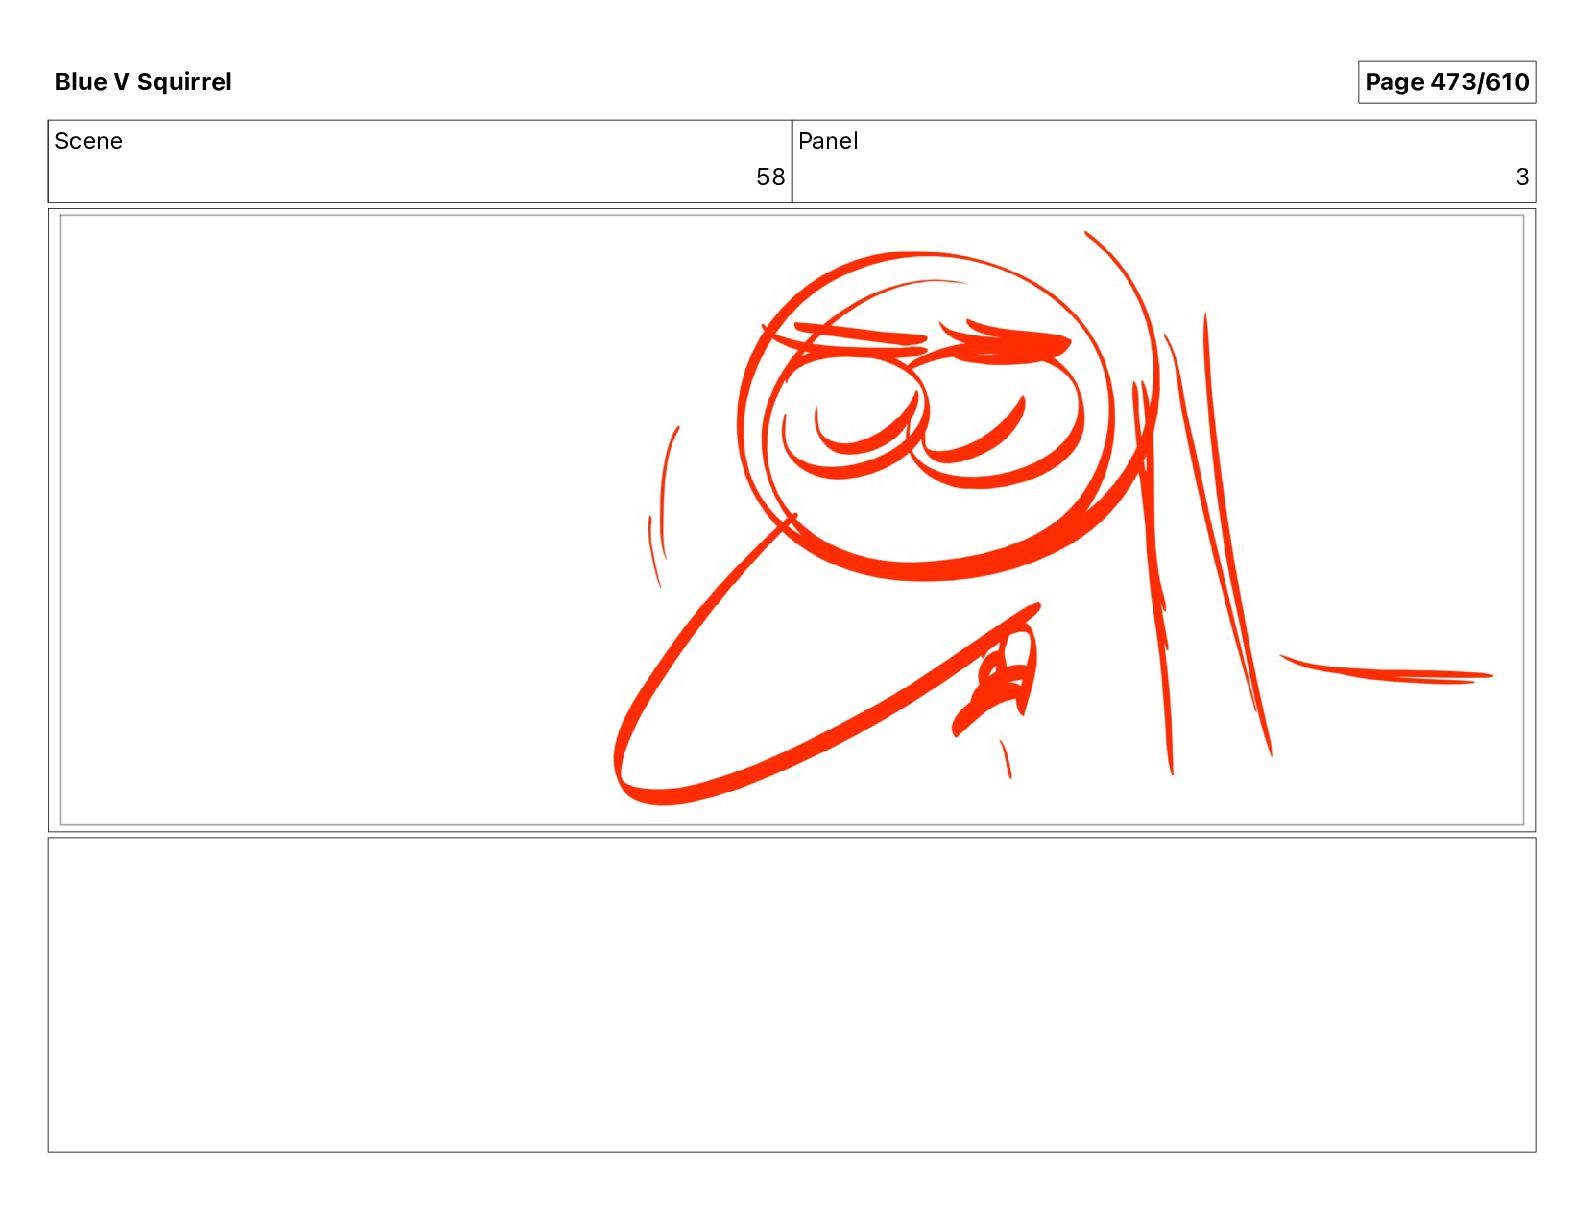This screenshot has width=1584, height=1224.
Task: Click the scene number '58'
Action: pos(770,177)
